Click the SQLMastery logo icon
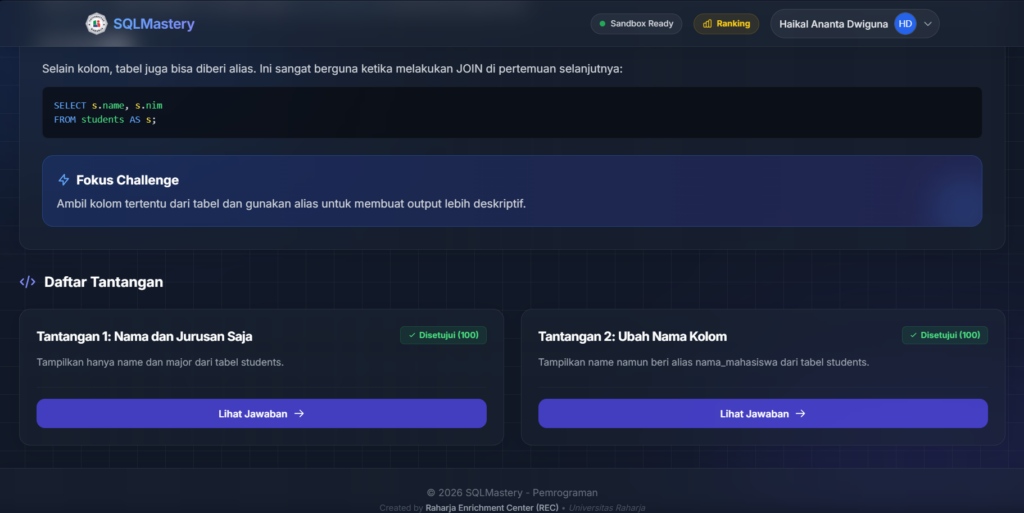Image resolution: width=1024 pixels, height=513 pixels. (97, 23)
